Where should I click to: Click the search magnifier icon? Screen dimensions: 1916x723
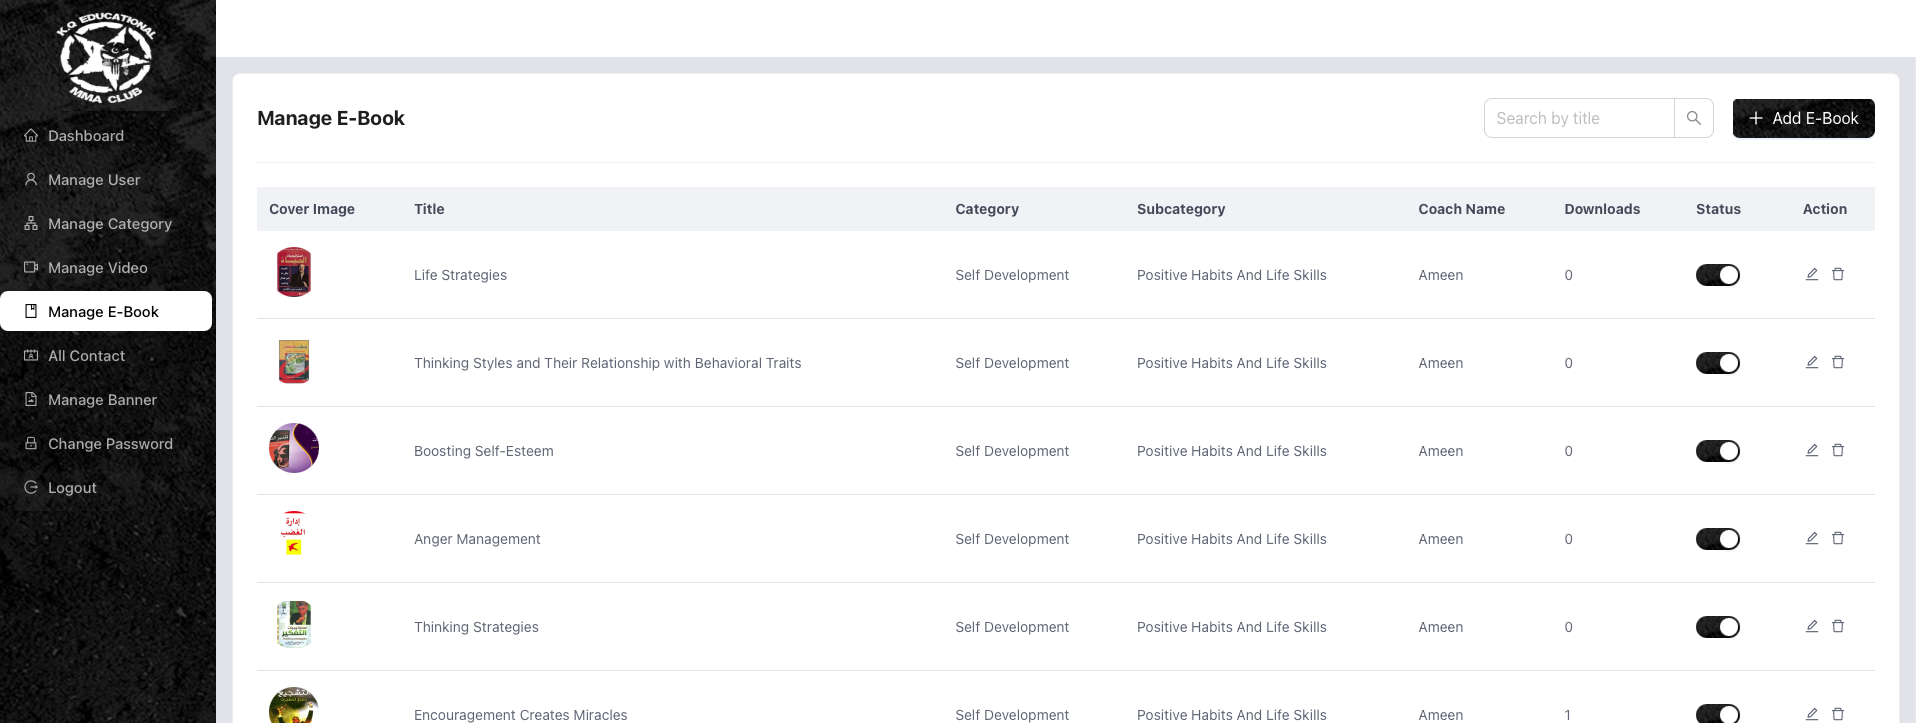click(x=1693, y=118)
